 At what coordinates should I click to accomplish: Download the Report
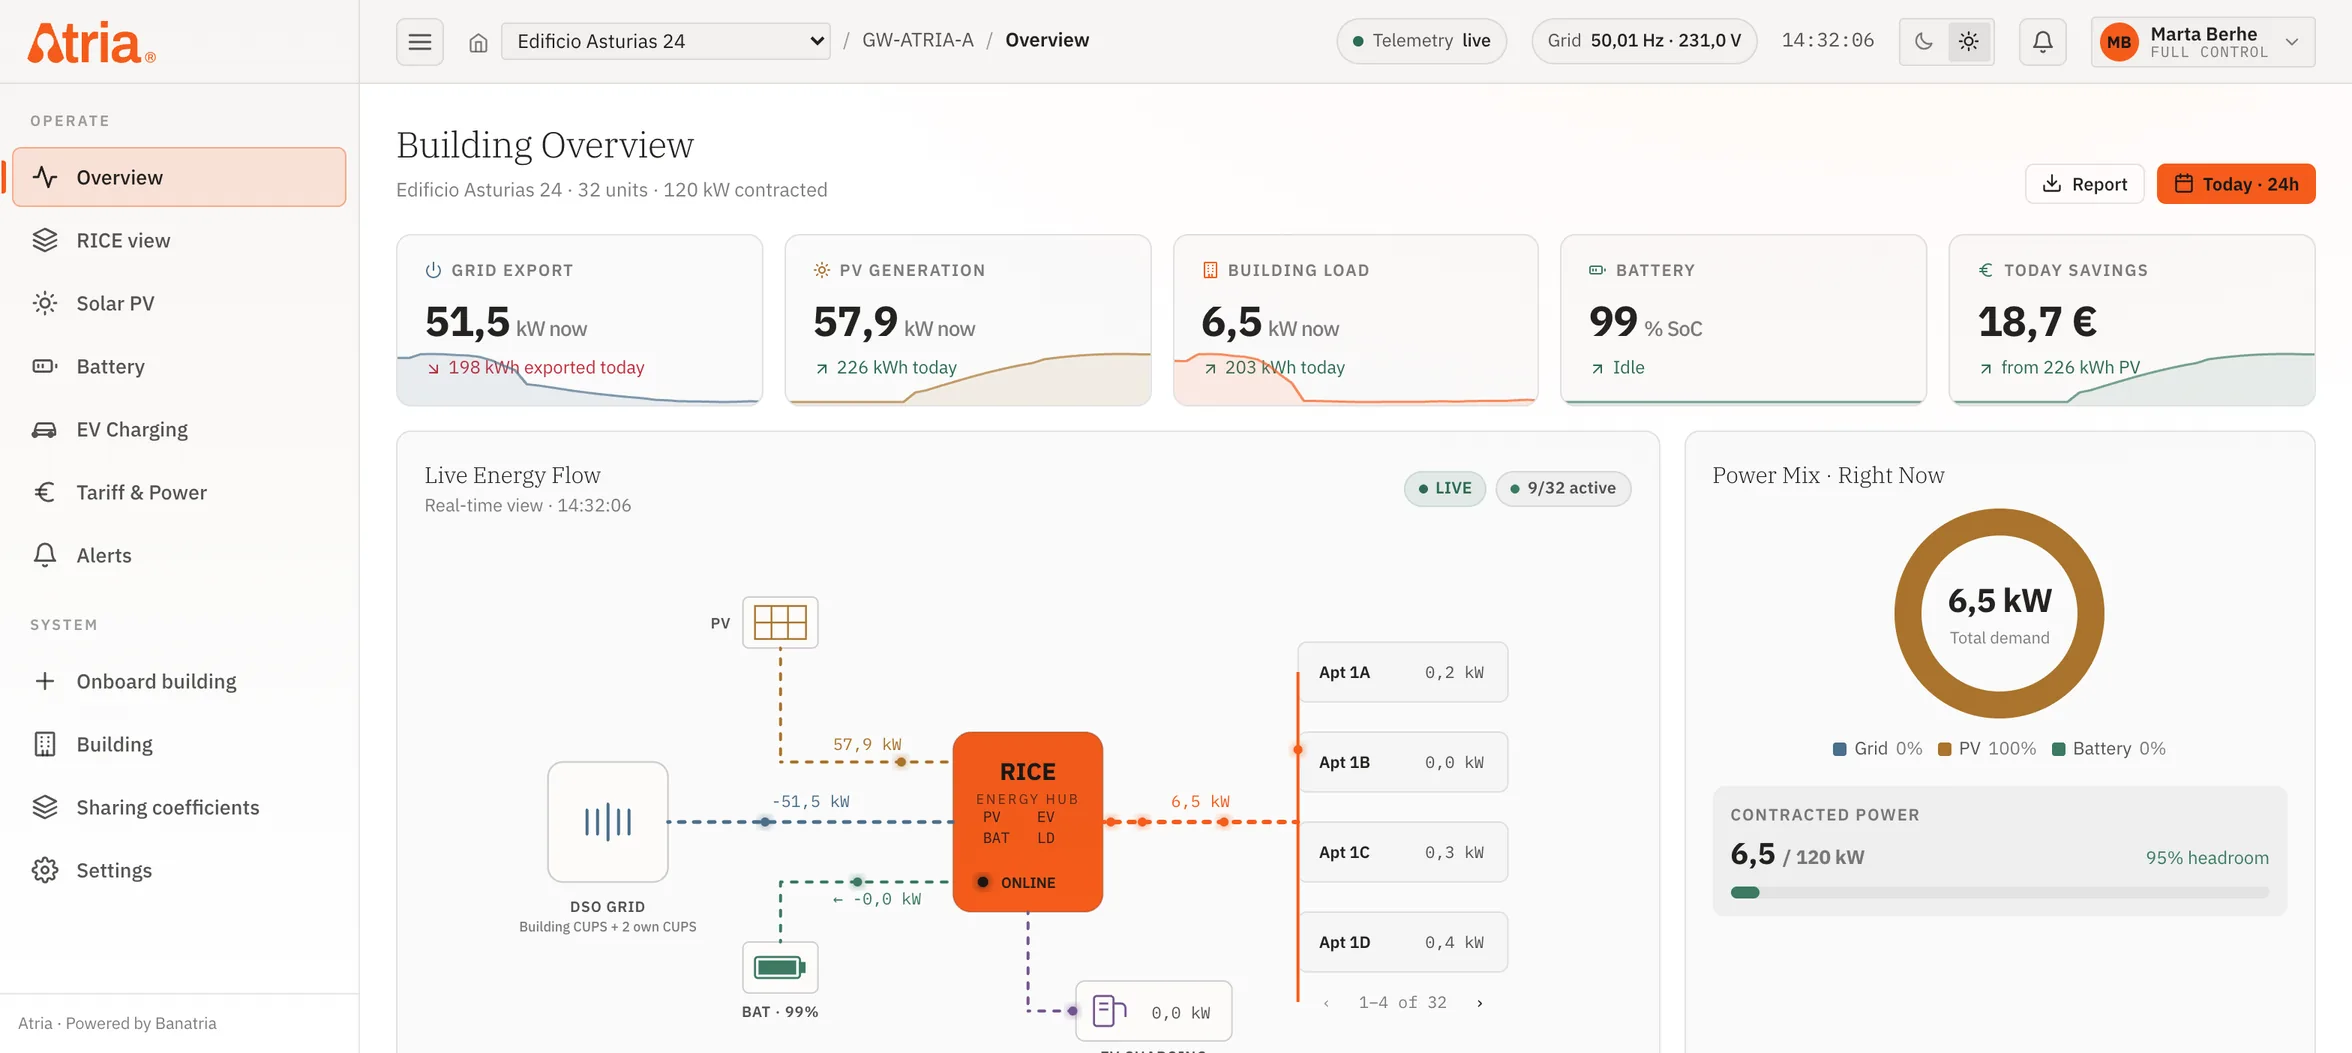(2084, 184)
